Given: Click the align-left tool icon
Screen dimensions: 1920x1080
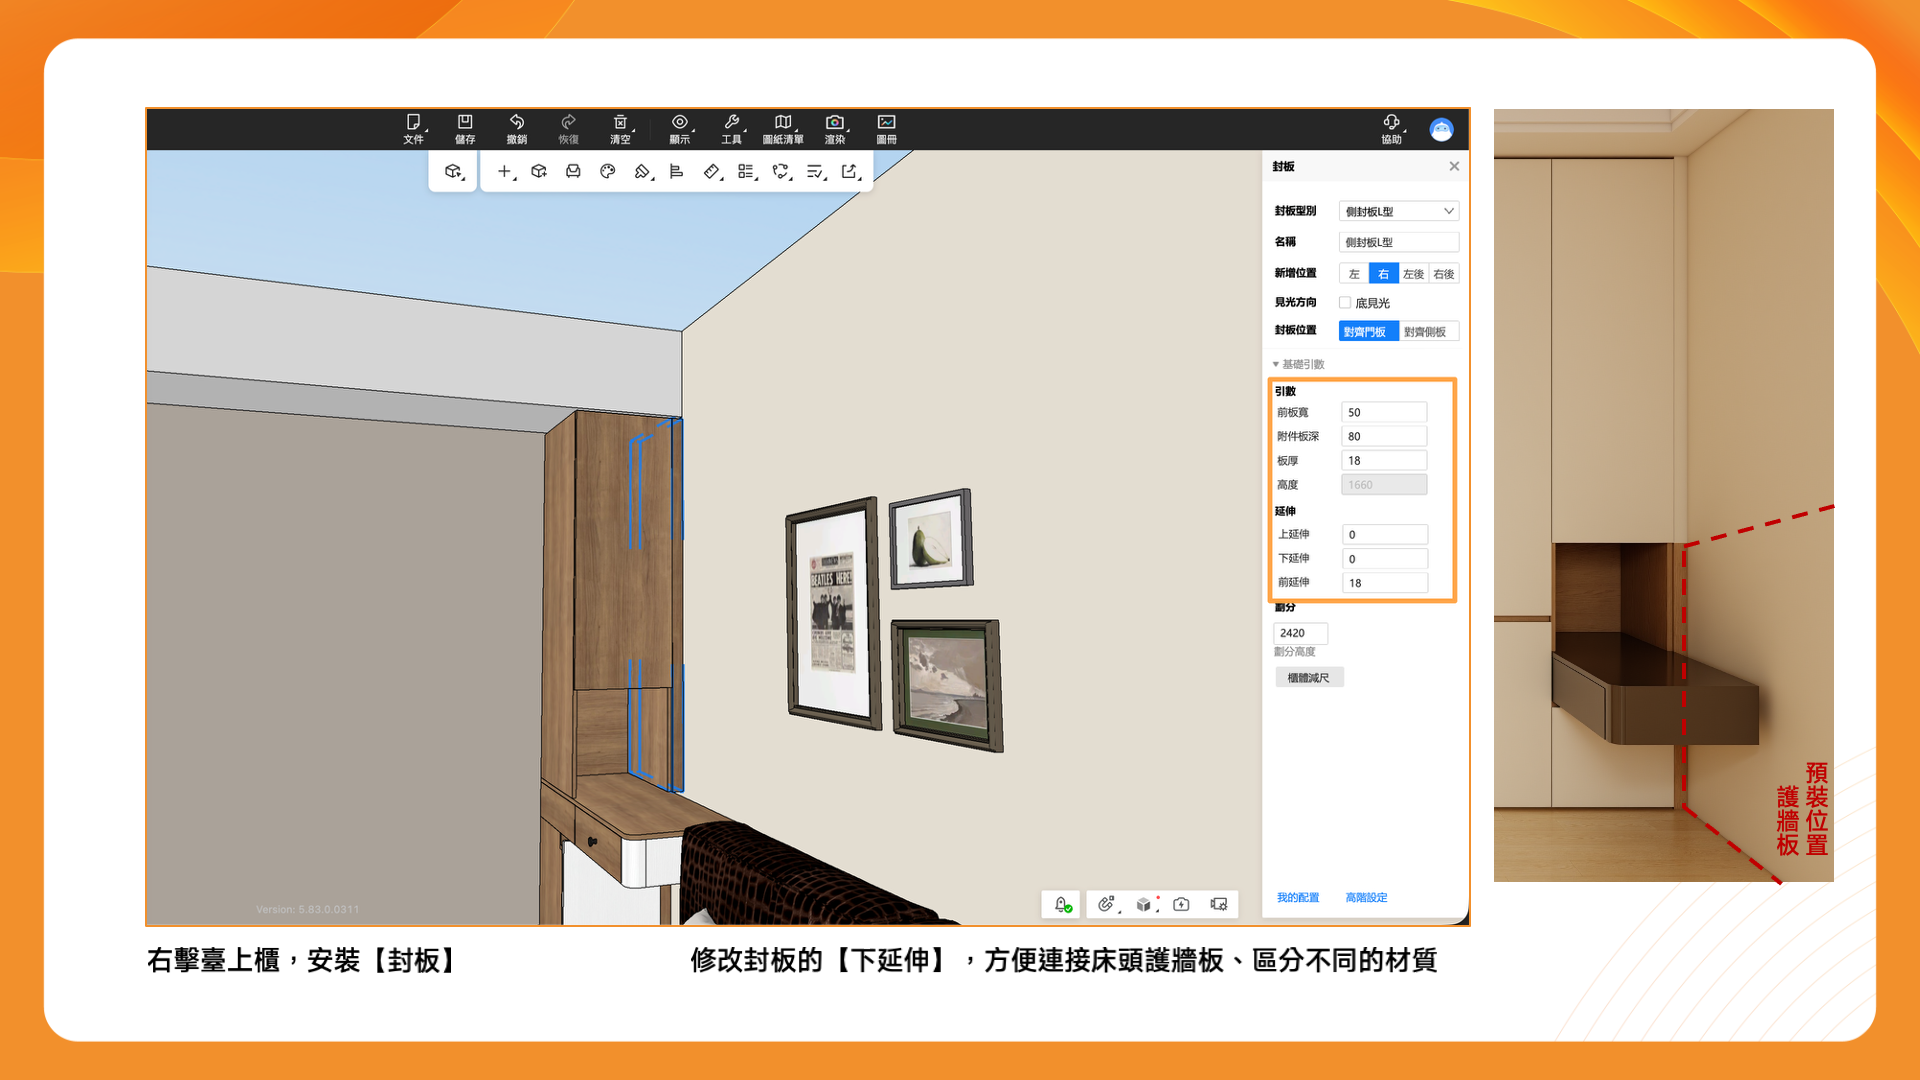Looking at the screenshot, I should [x=677, y=171].
